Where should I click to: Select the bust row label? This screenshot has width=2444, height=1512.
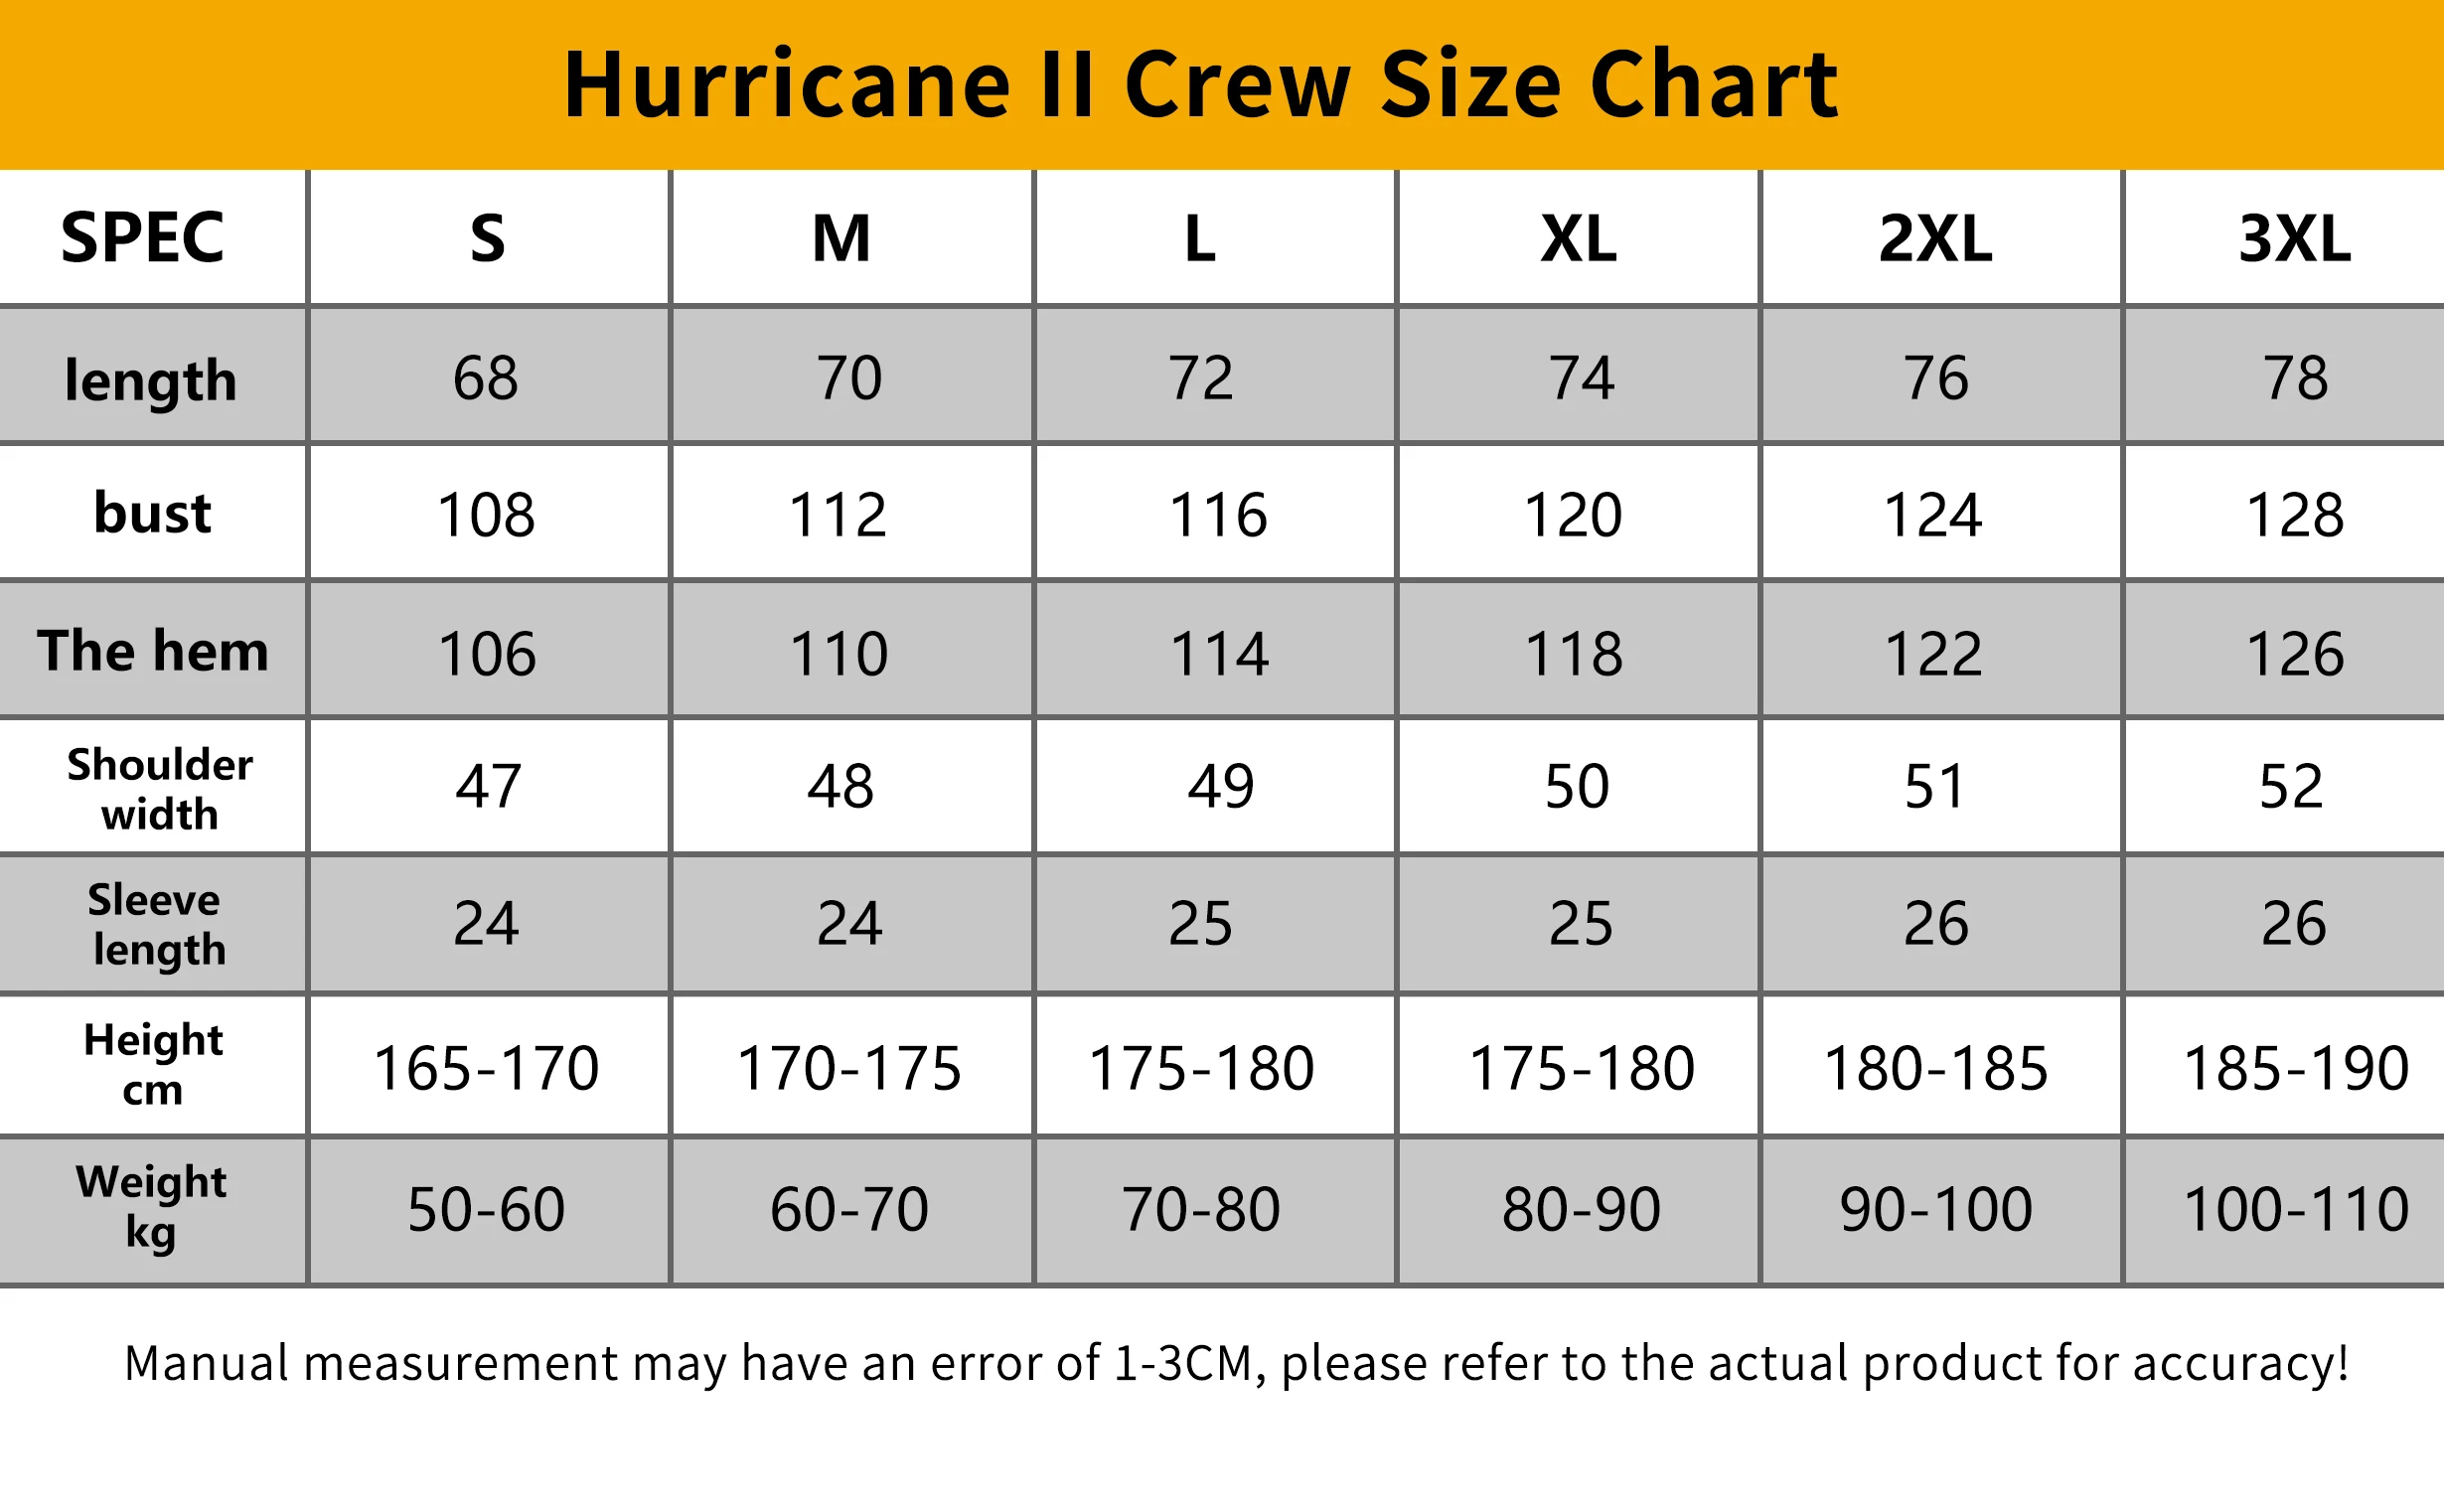(152, 513)
